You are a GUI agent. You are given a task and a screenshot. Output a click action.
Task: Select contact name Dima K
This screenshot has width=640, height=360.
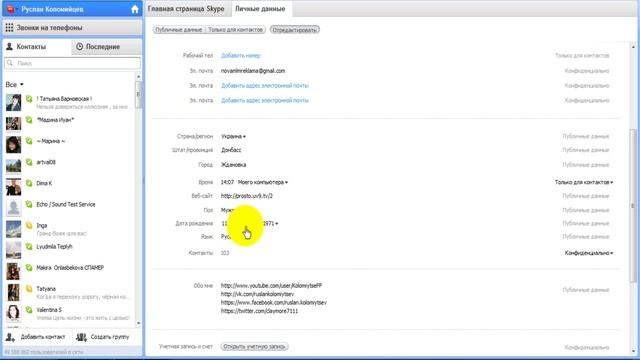pos(44,183)
